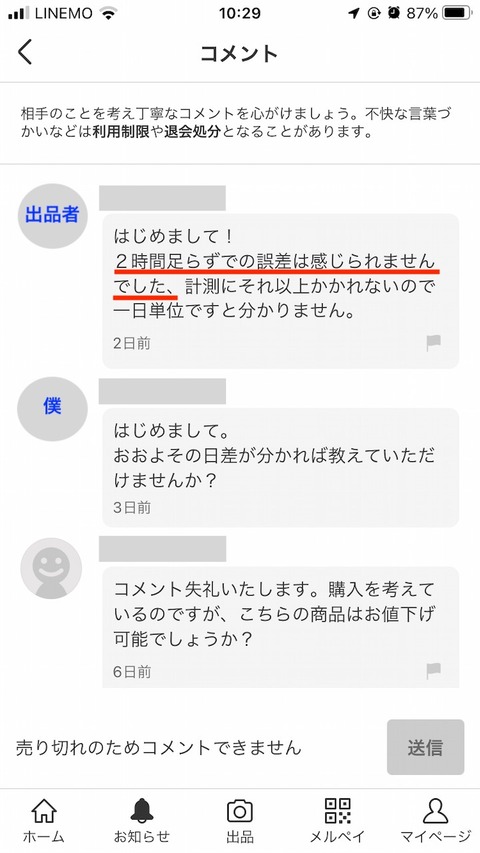Tap the username above the 日差 question
Screen dimensions: 480x853
point(162,391)
